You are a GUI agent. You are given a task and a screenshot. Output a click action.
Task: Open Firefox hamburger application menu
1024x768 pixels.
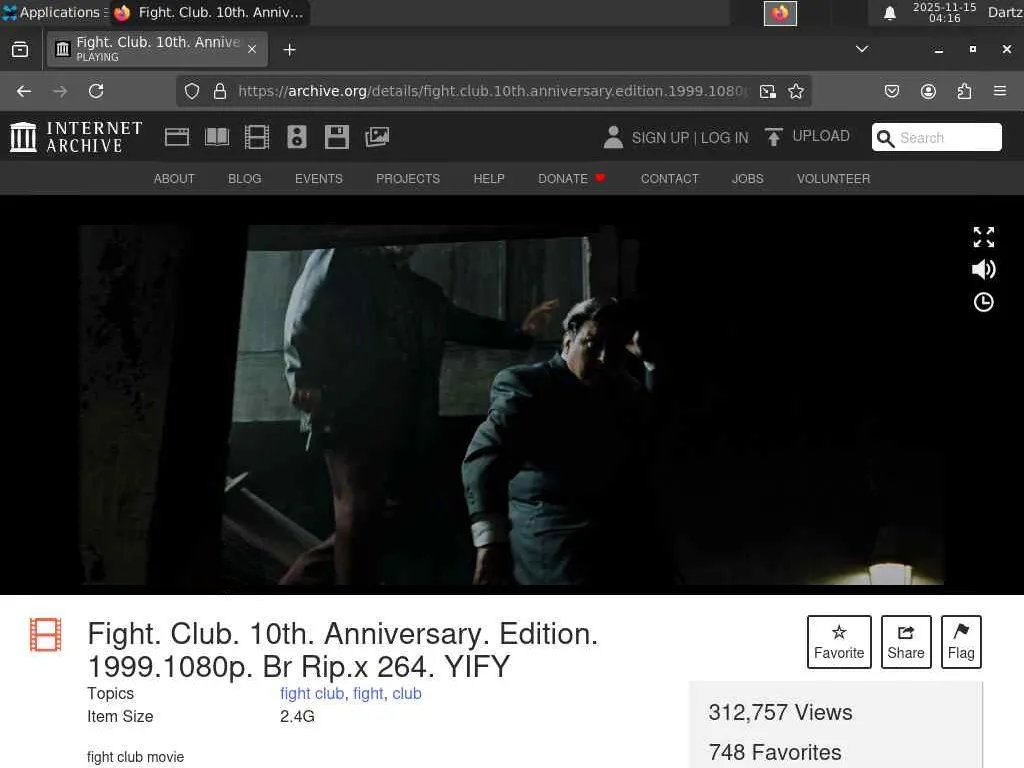pos(1000,91)
